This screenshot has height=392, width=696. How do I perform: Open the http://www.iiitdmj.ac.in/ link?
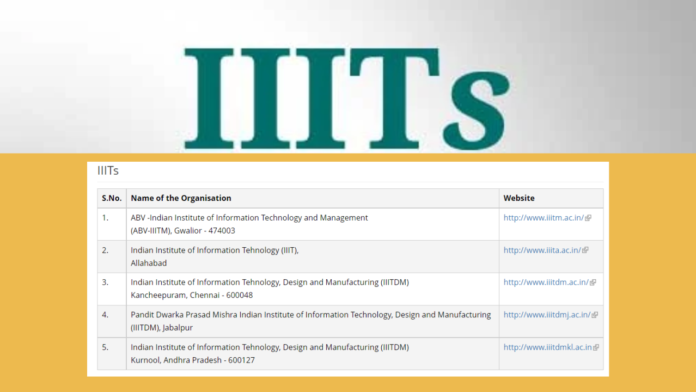547,314
